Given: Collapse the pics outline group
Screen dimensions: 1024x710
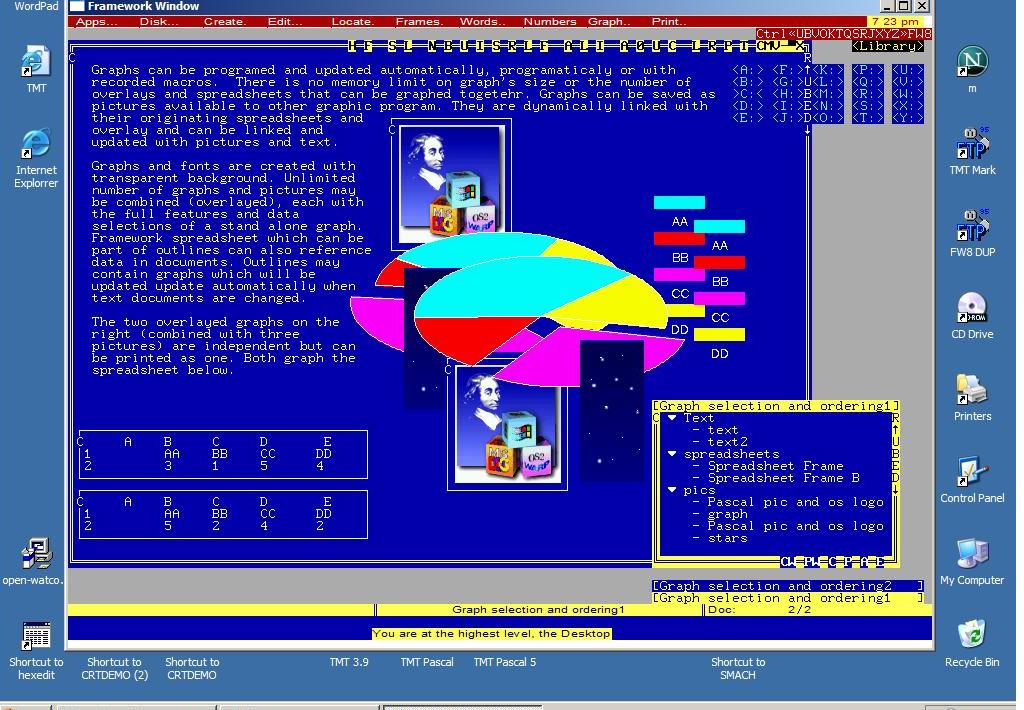Looking at the screenshot, I should (672, 490).
